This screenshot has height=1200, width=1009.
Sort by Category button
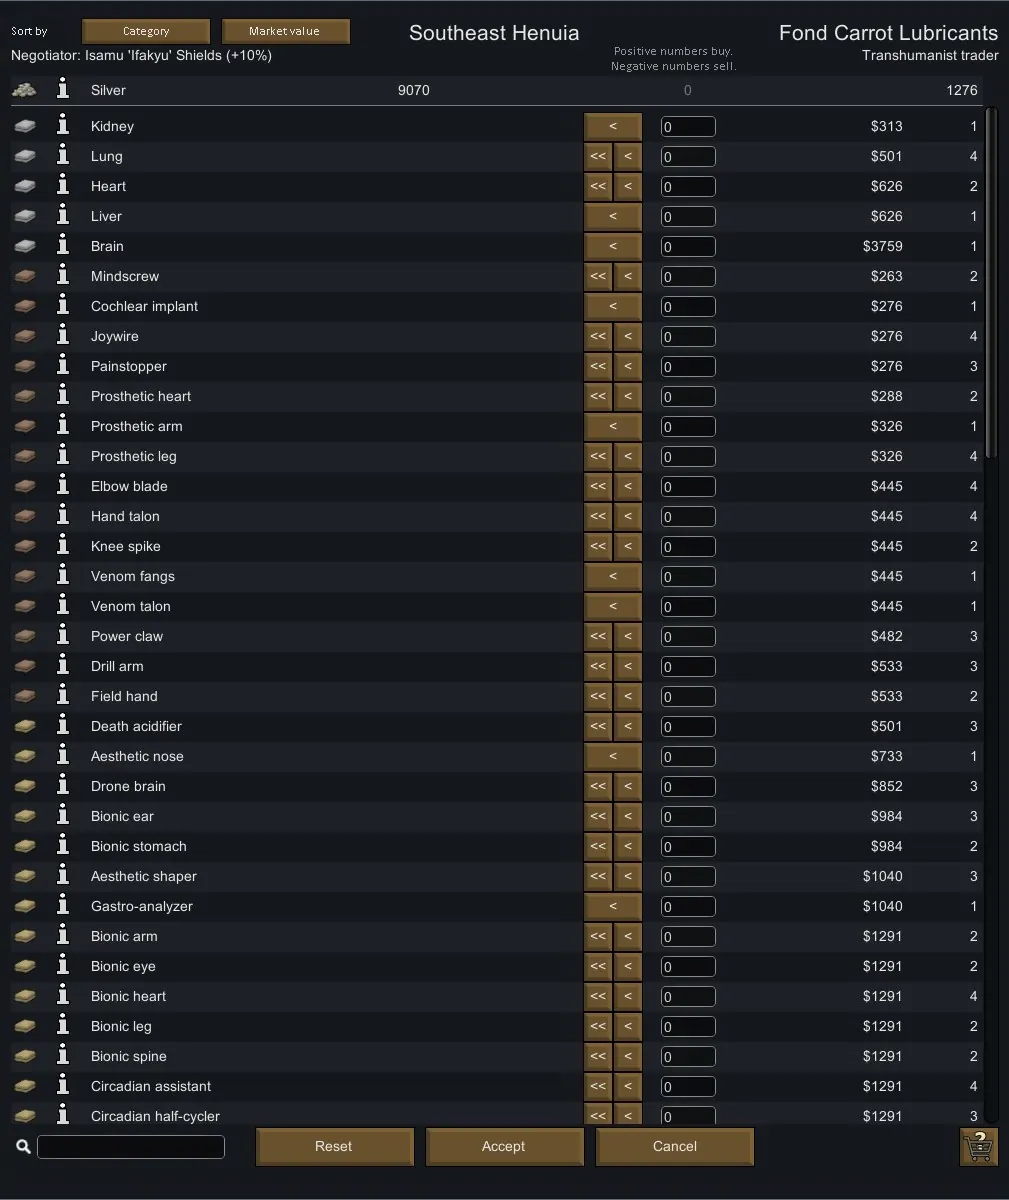pyautogui.click(x=146, y=31)
